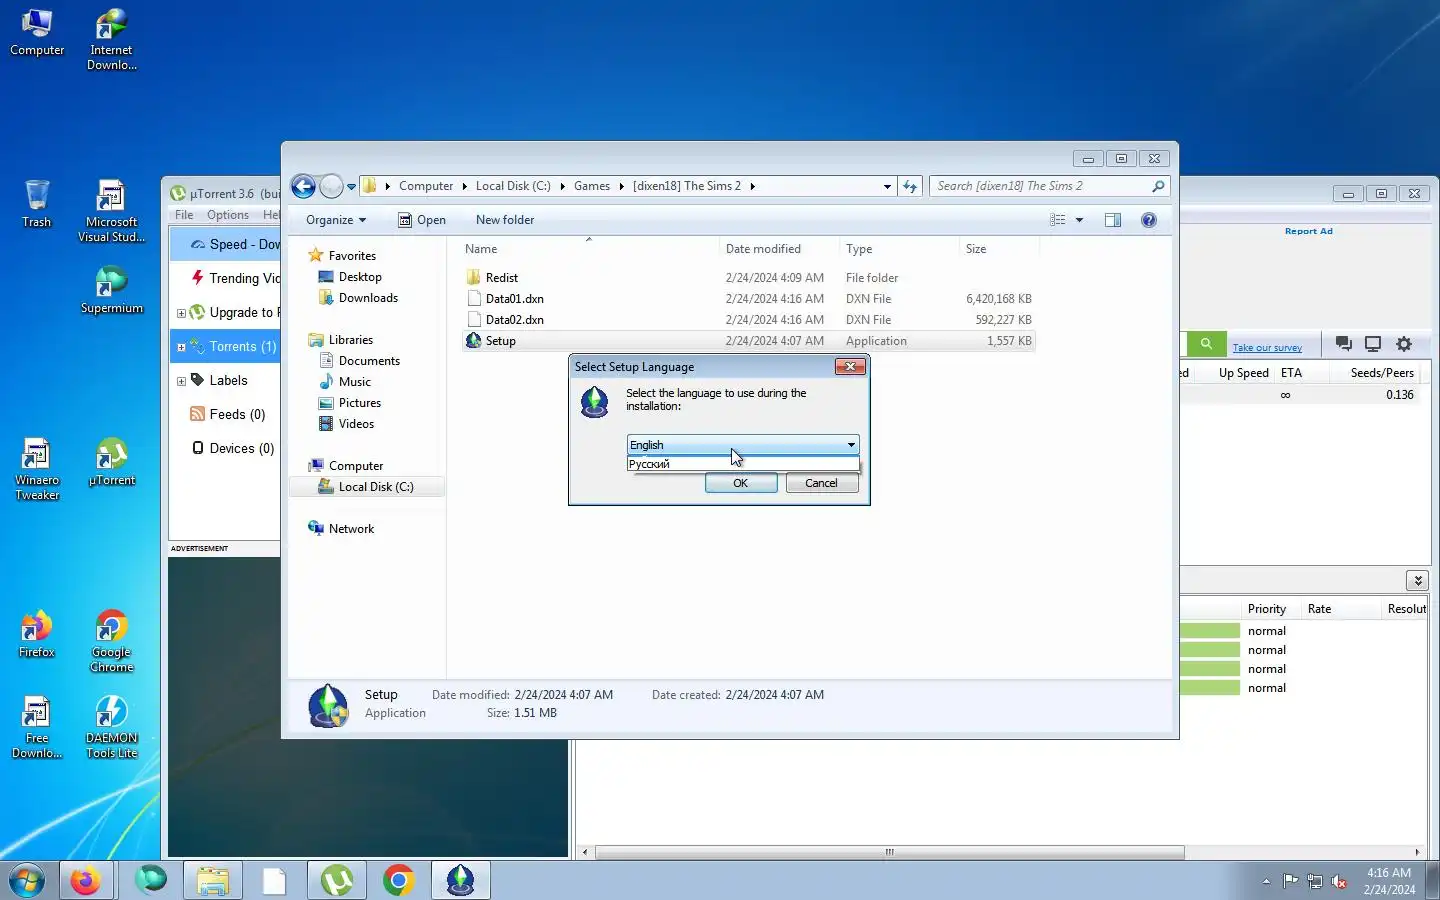Open the Trash desktop icon
This screenshot has height=900, width=1440.
point(37,204)
